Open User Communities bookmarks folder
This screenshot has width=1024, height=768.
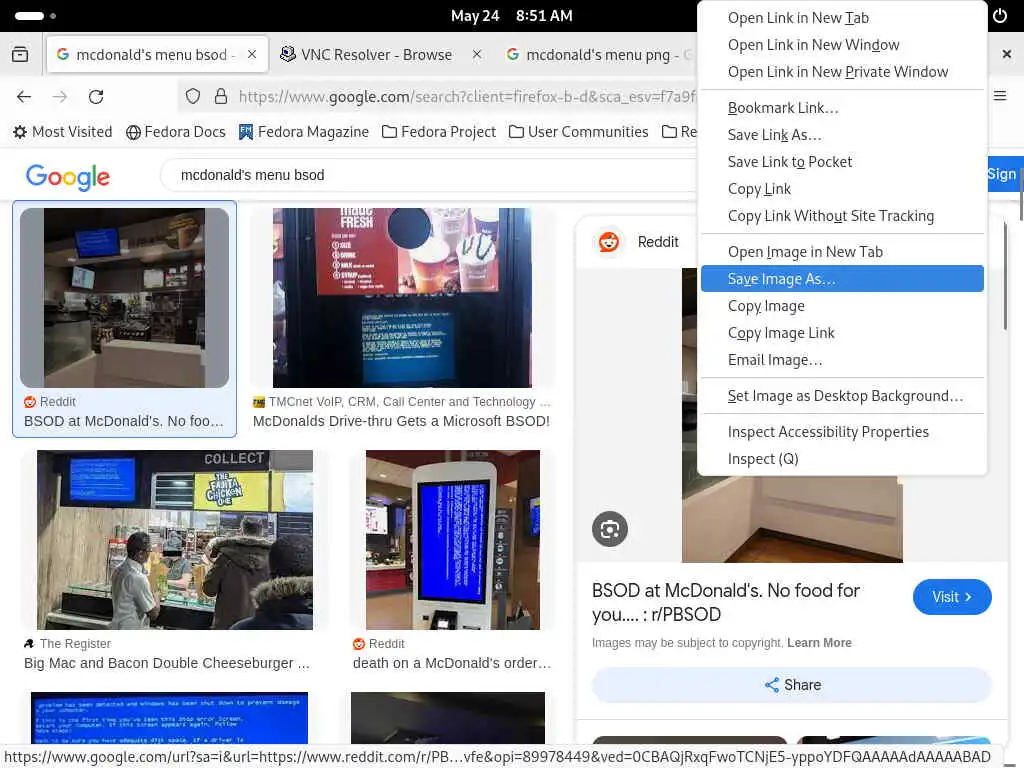[578, 132]
